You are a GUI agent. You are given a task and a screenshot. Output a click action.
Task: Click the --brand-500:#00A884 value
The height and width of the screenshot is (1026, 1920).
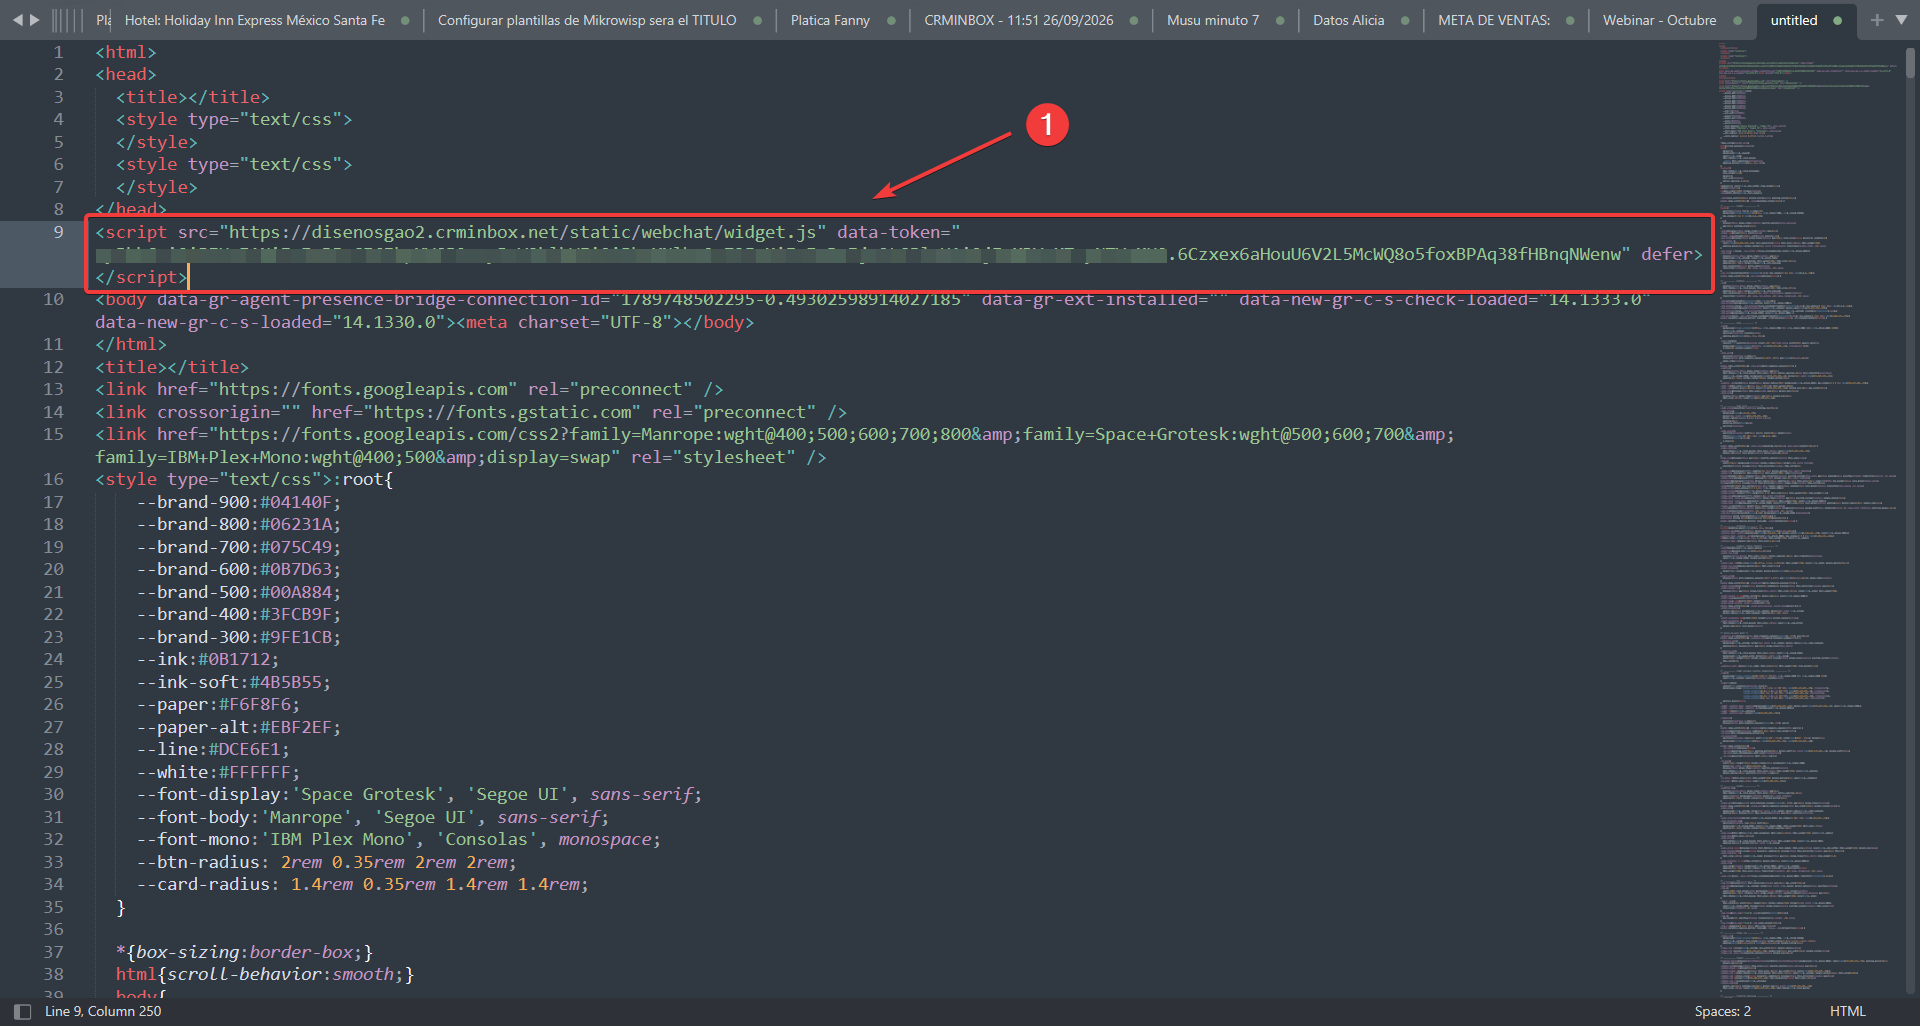point(295,592)
